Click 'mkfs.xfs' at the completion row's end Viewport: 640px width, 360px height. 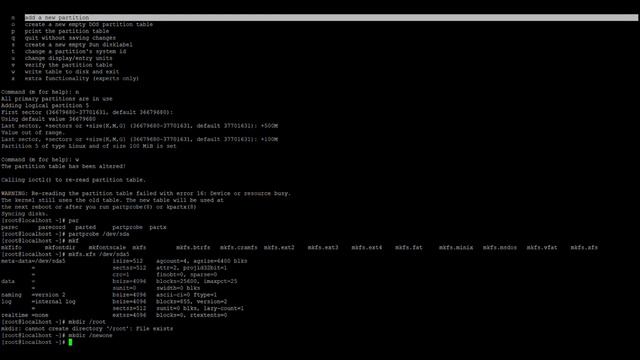584,247
